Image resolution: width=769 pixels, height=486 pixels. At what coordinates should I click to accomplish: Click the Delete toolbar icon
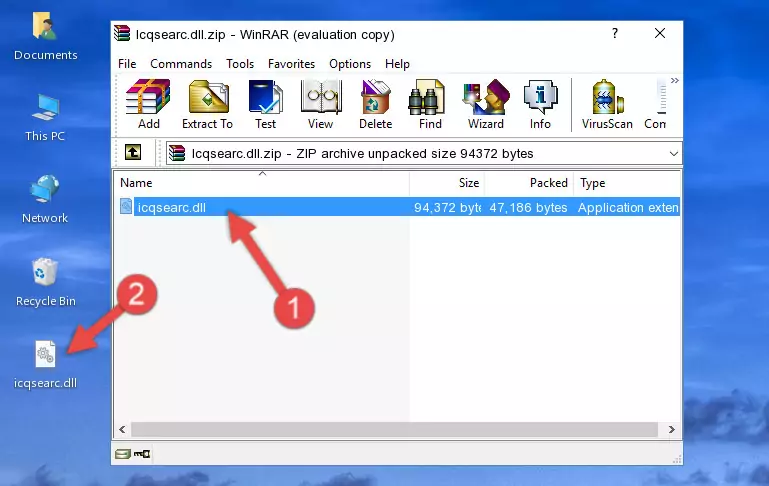(376, 104)
